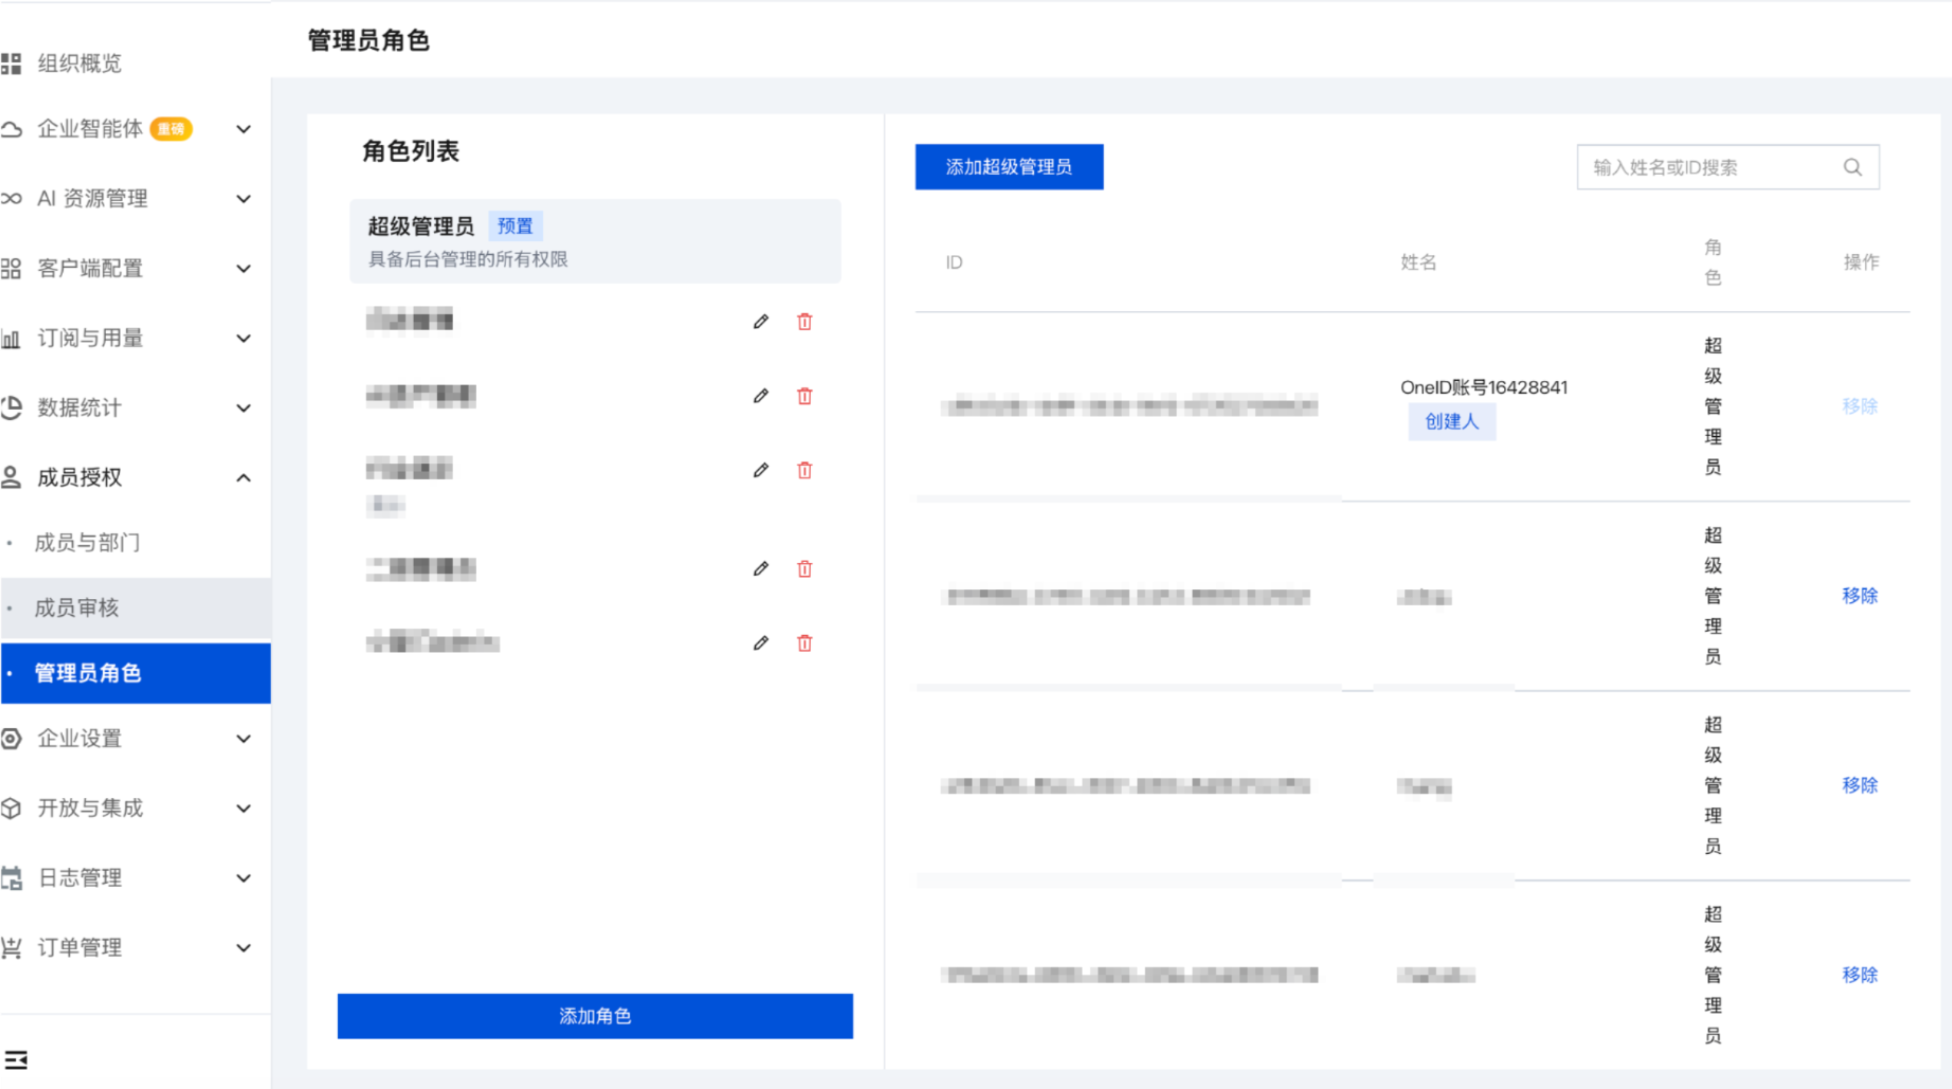Image resolution: width=1952 pixels, height=1089 pixels.
Task: Click the pencil icon of second custom role
Action: pyautogui.click(x=761, y=396)
